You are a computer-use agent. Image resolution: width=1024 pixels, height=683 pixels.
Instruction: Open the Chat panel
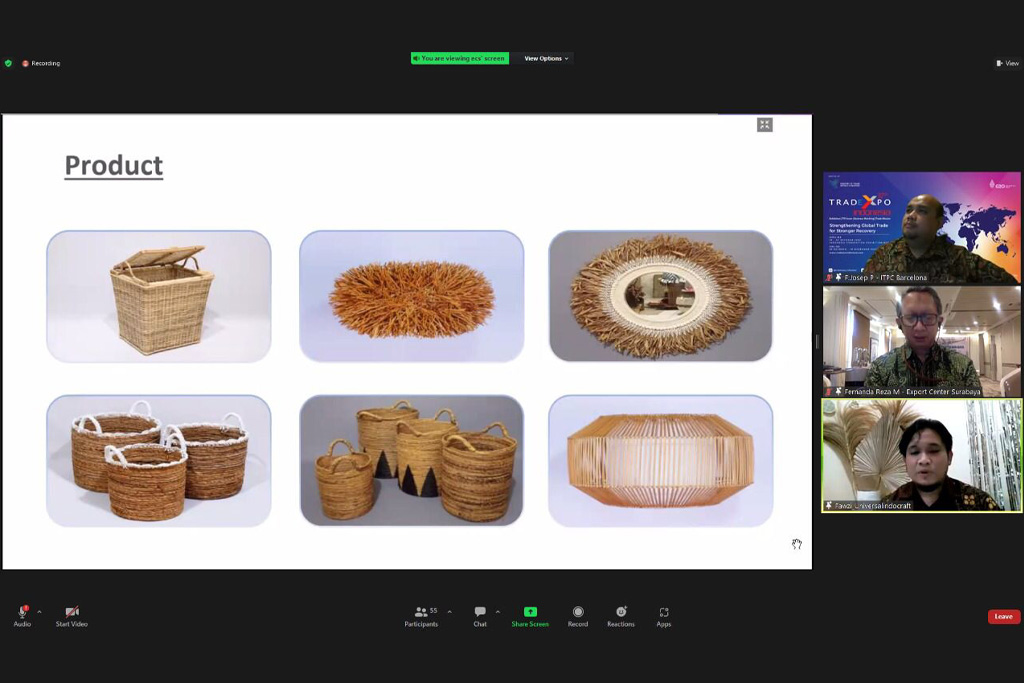(480, 612)
